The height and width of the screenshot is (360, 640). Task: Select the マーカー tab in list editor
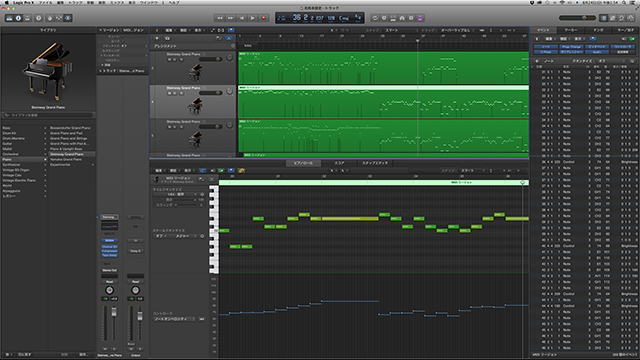[x=571, y=30]
